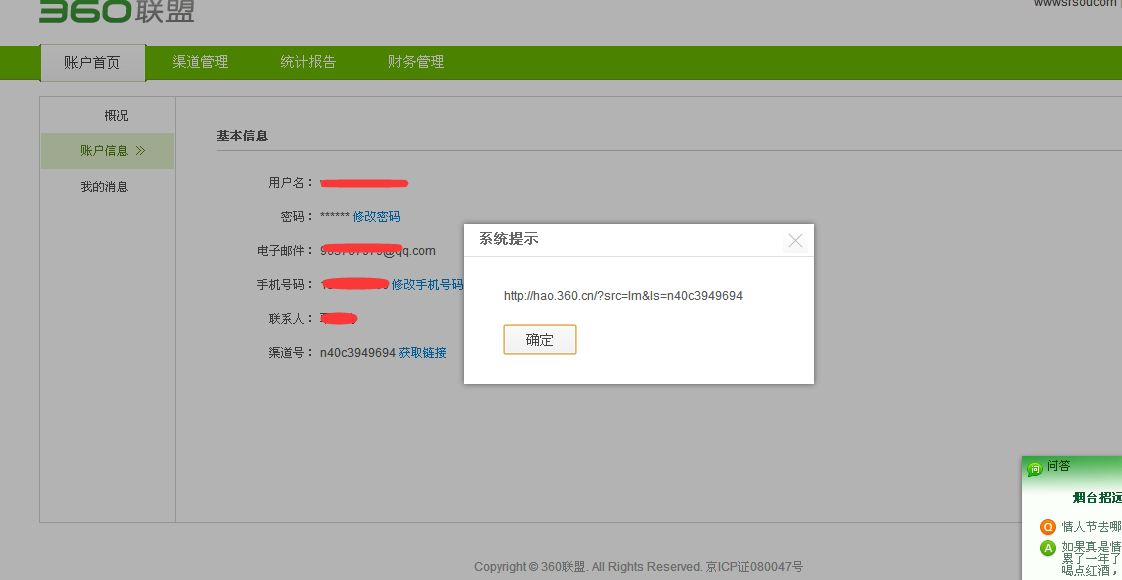The image size is (1122, 580).
Task: Click the 系统提示 dialog title bar
Action: [x=620, y=240]
